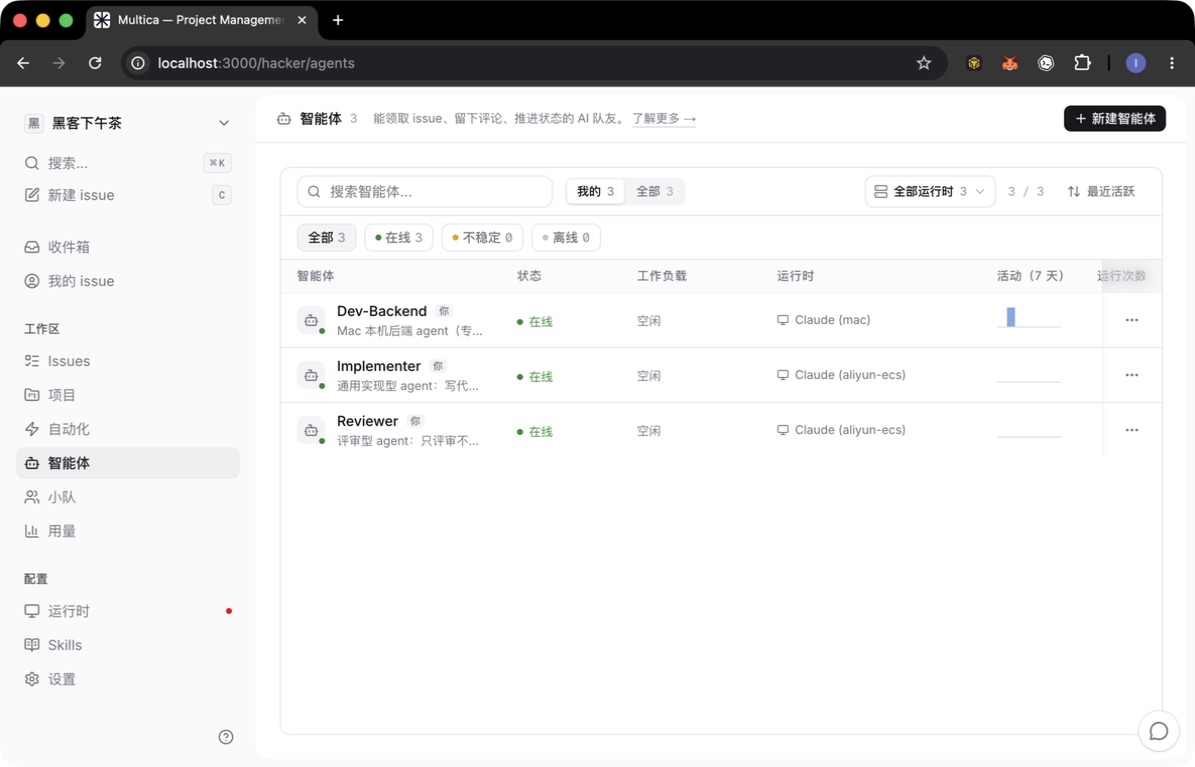This screenshot has height=767, width=1195.
Task: Open the 收件箱 inbox in sidebar
Action: click(x=127, y=247)
